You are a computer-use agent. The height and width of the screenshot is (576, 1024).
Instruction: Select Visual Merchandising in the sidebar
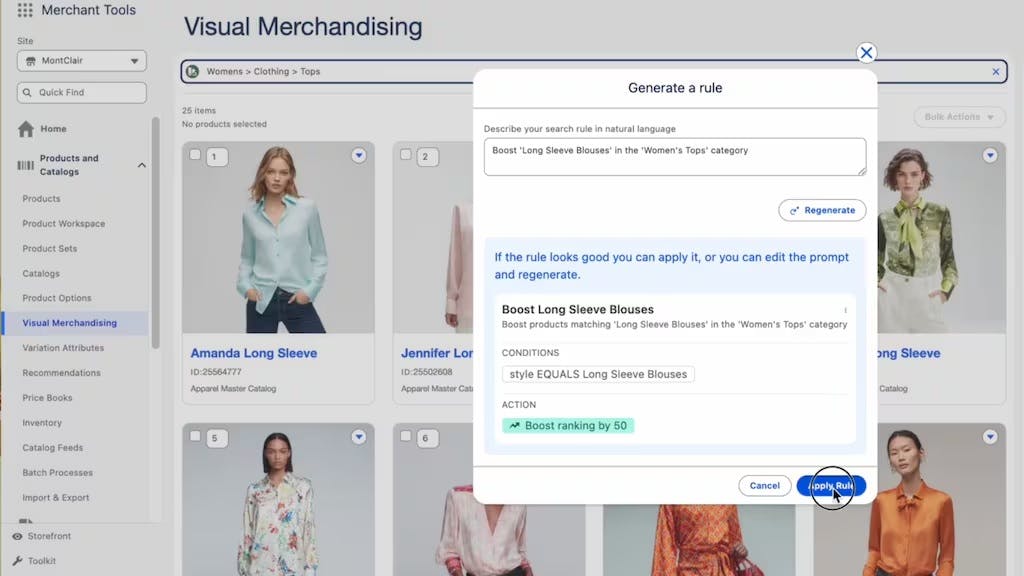coord(69,323)
